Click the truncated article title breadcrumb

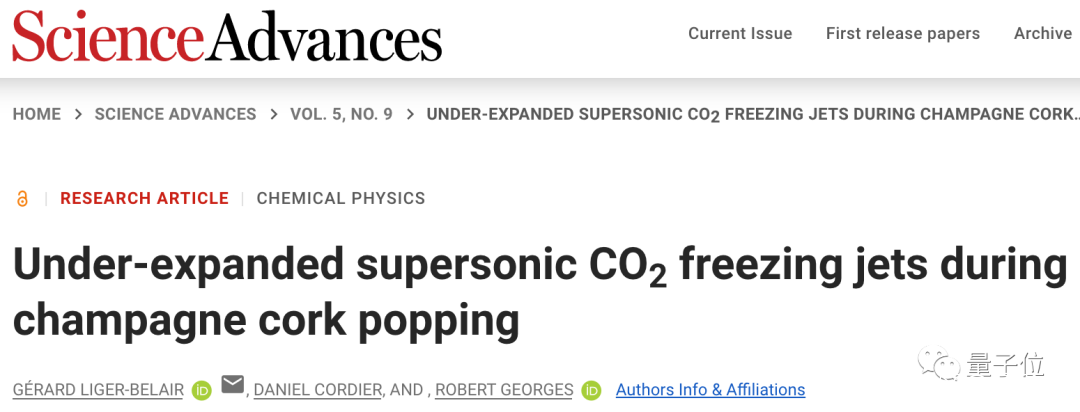pyautogui.click(x=752, y=114)
